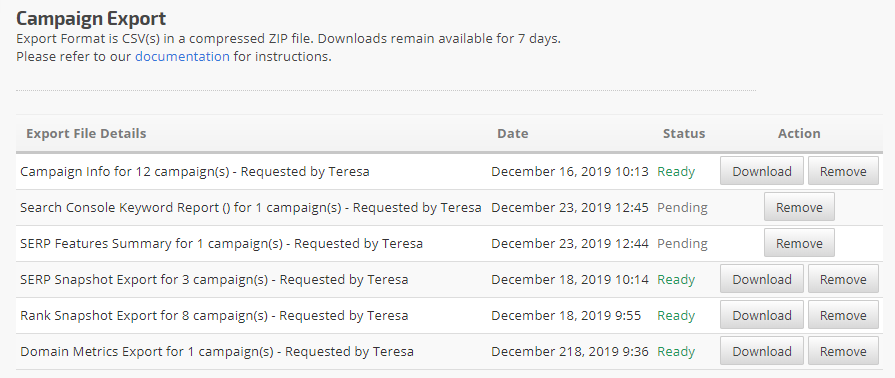Download the Domain Metrics Export file
895x378 pixels.
click(761, 351)
